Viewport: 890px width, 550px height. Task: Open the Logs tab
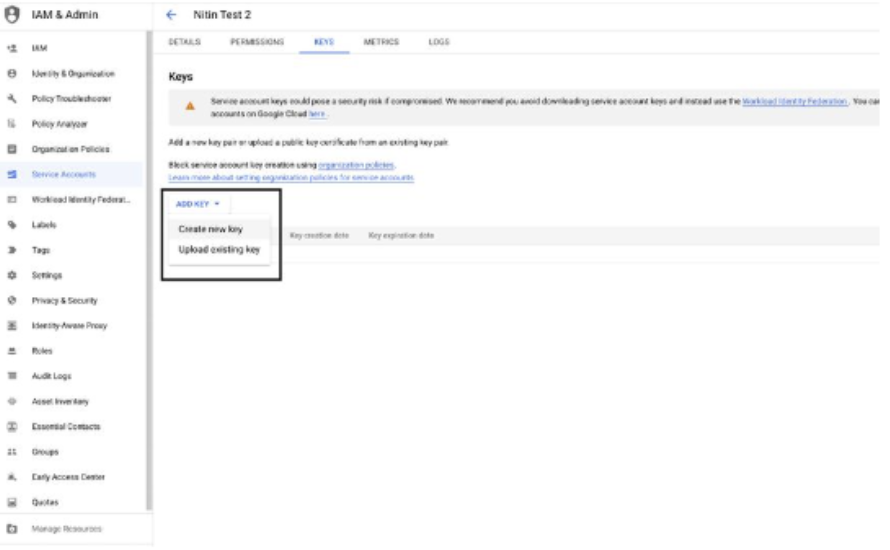click(439, 42)
